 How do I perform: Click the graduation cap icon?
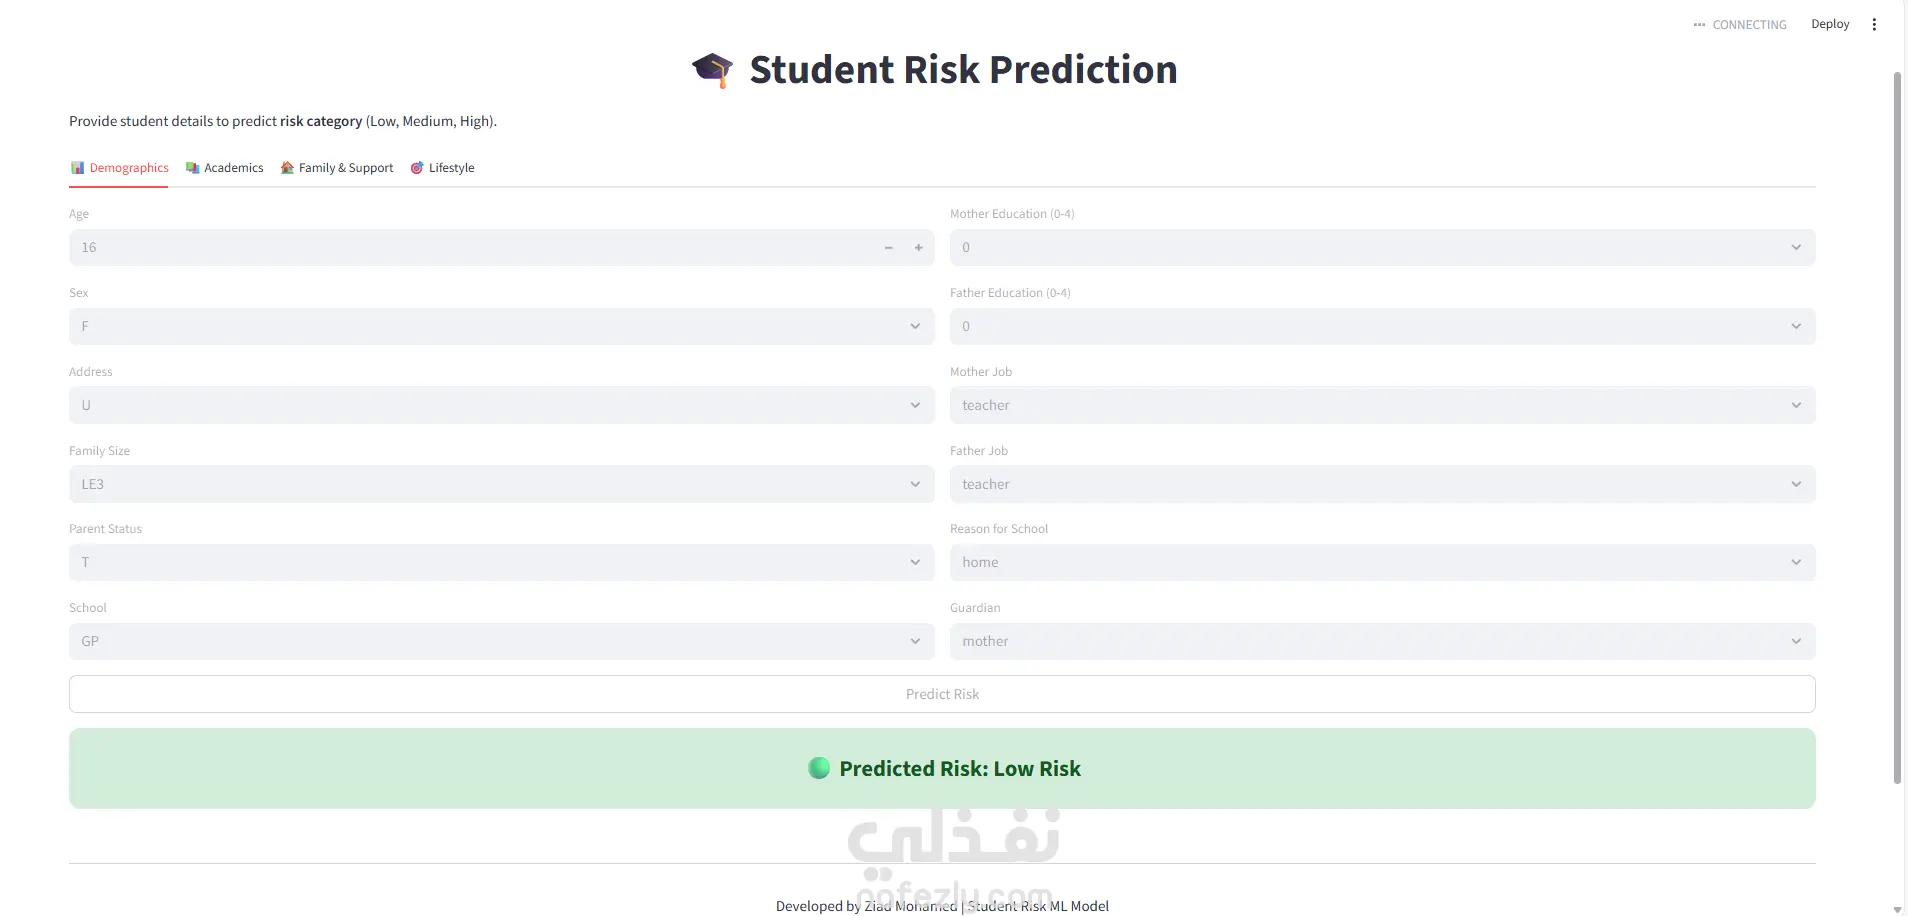(712, 70)
